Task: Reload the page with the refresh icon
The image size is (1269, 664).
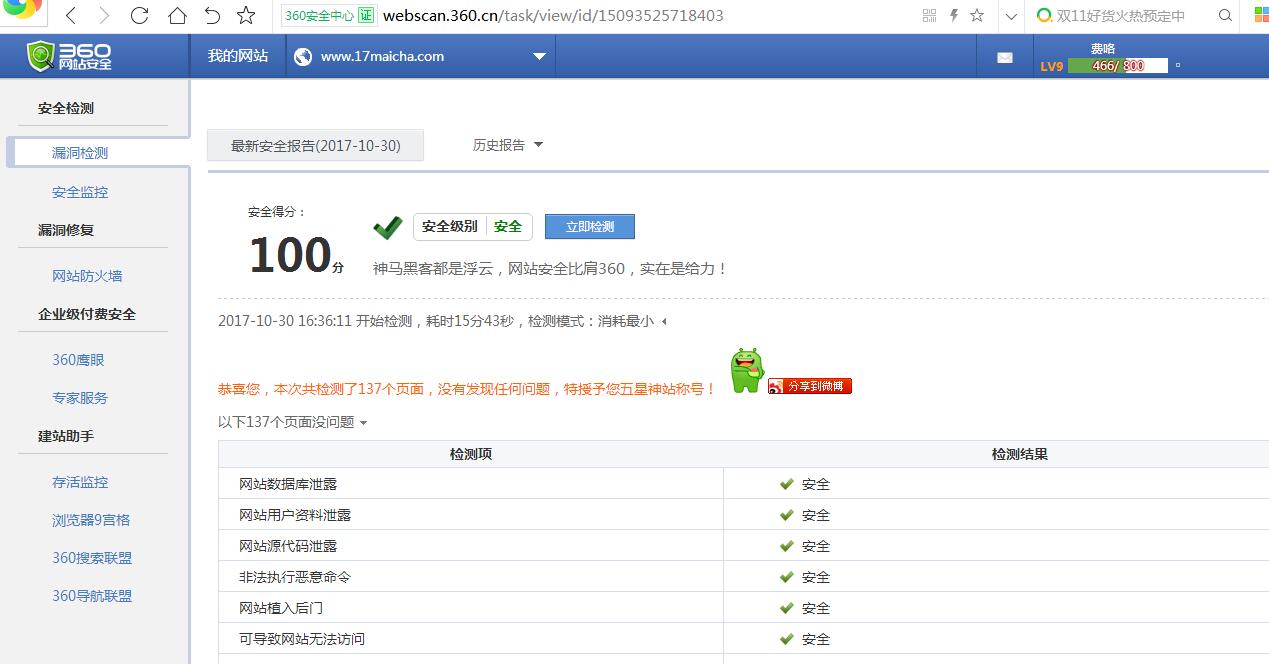Action: pyautogui.click(x=140, y=16)
